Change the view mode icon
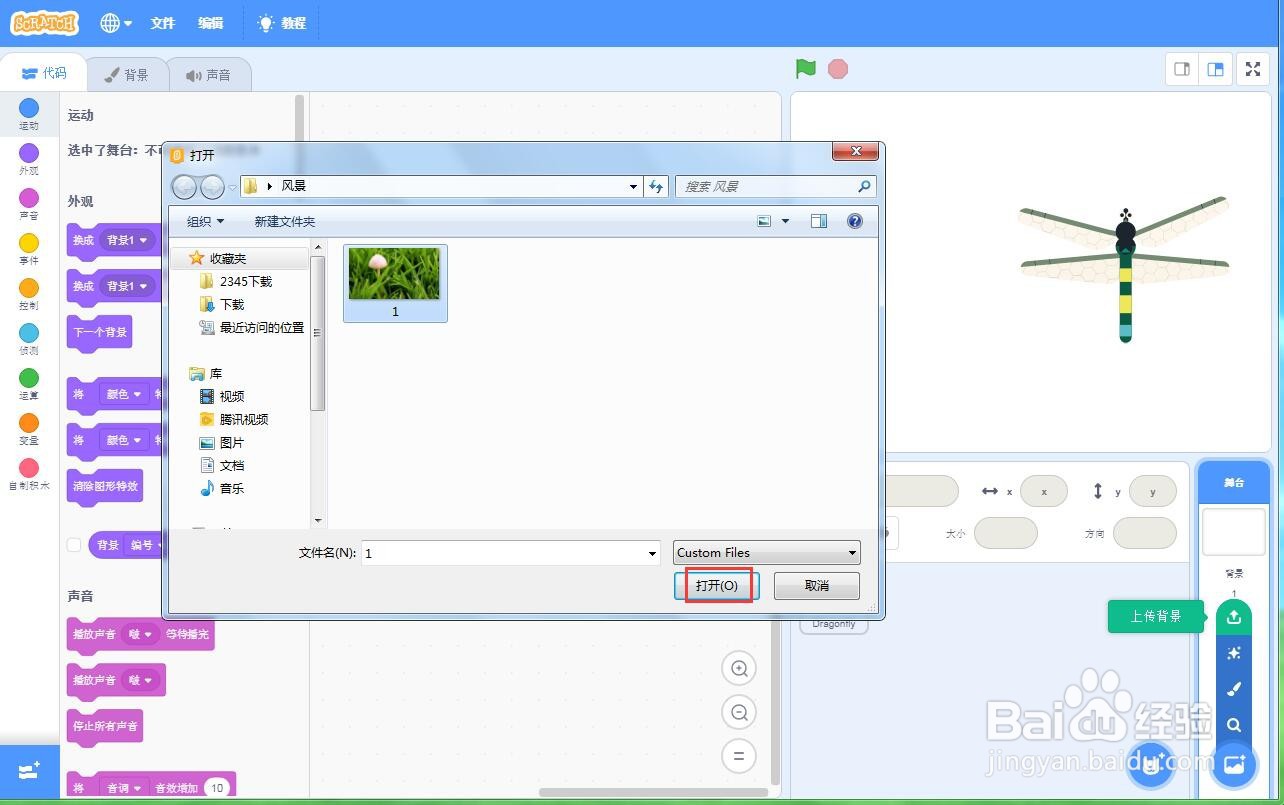1284x805 pixels. pos(765,221)
